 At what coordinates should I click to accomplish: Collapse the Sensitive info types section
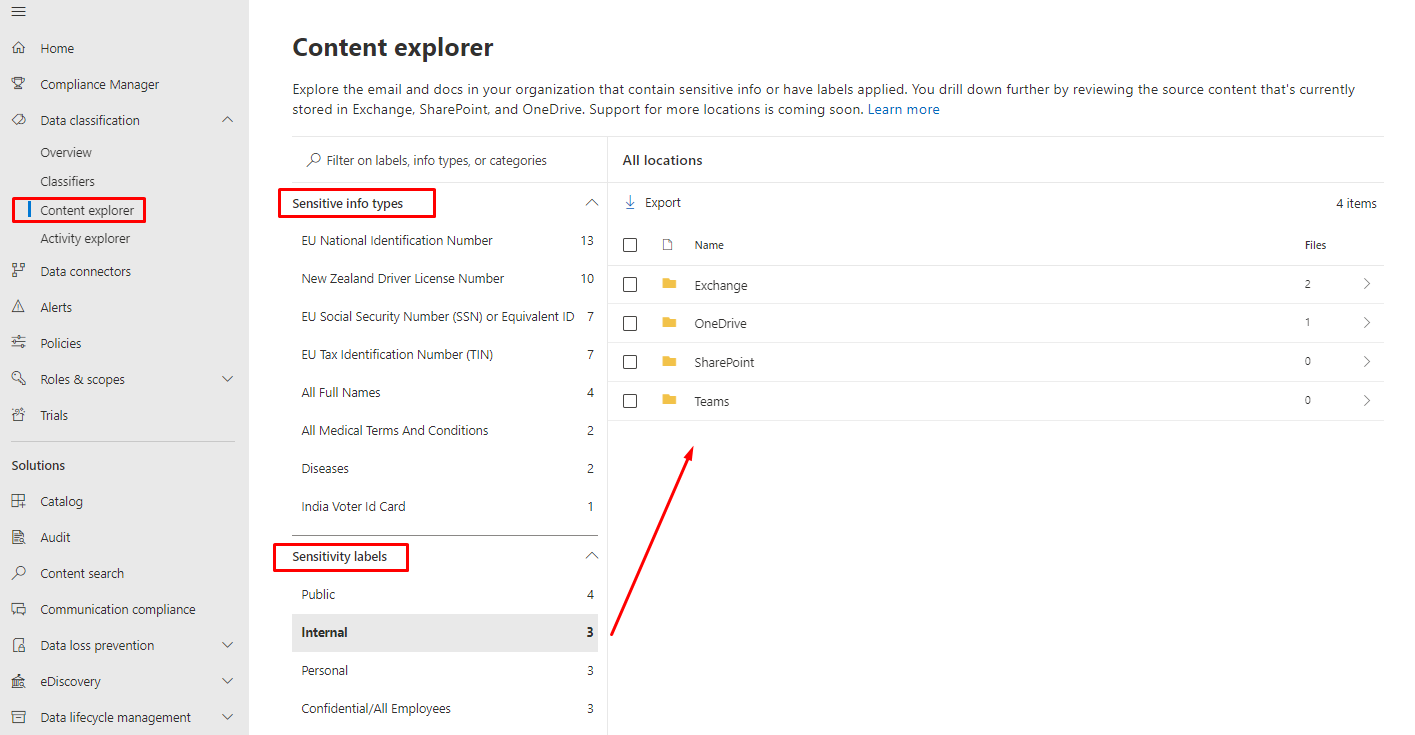pos(591,203)
